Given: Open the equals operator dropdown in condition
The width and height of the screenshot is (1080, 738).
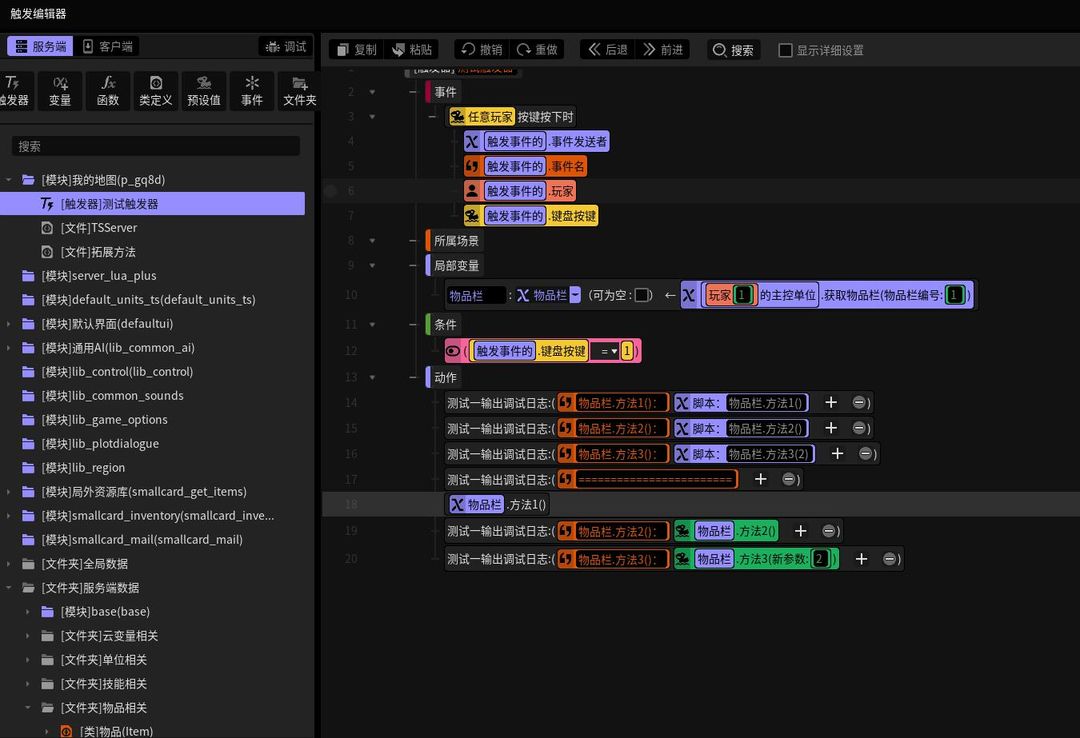Looking at the screenshot, I should (605, 351).
